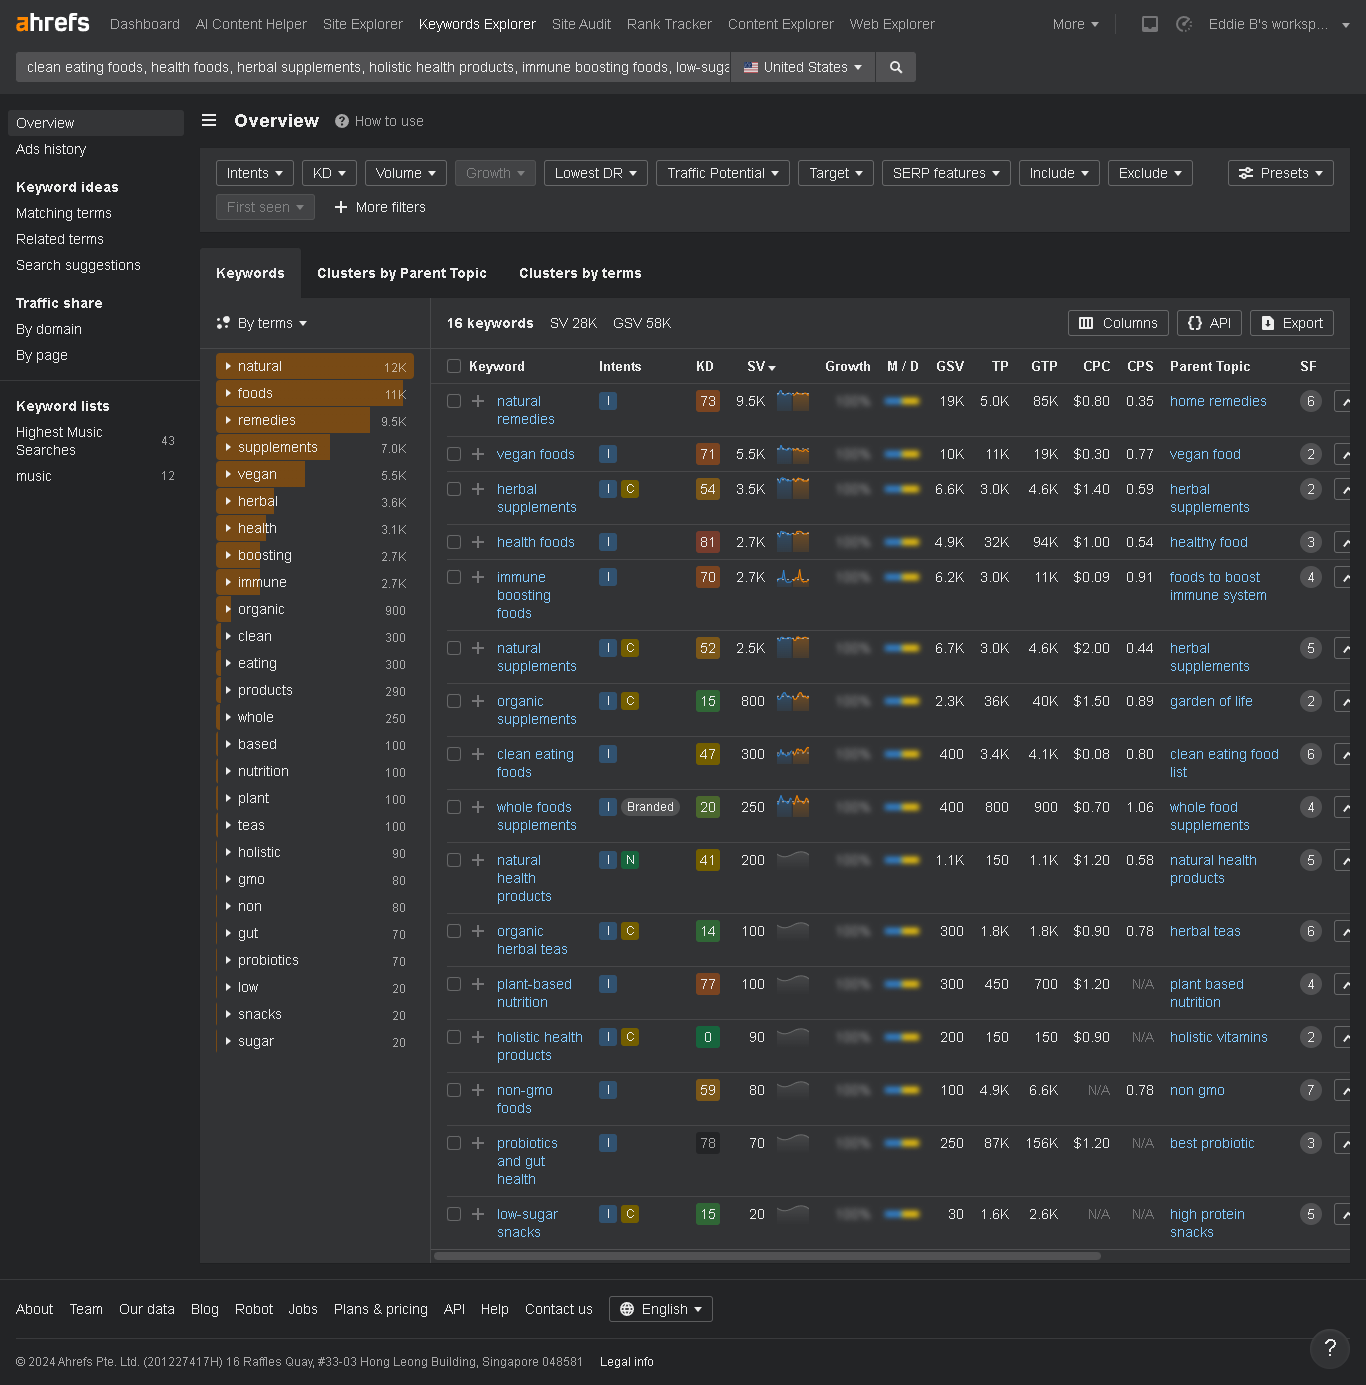Screen dimensions: 1366x1385
Task: Check the clean eating foods row checkbox
Action: point(454,754)
